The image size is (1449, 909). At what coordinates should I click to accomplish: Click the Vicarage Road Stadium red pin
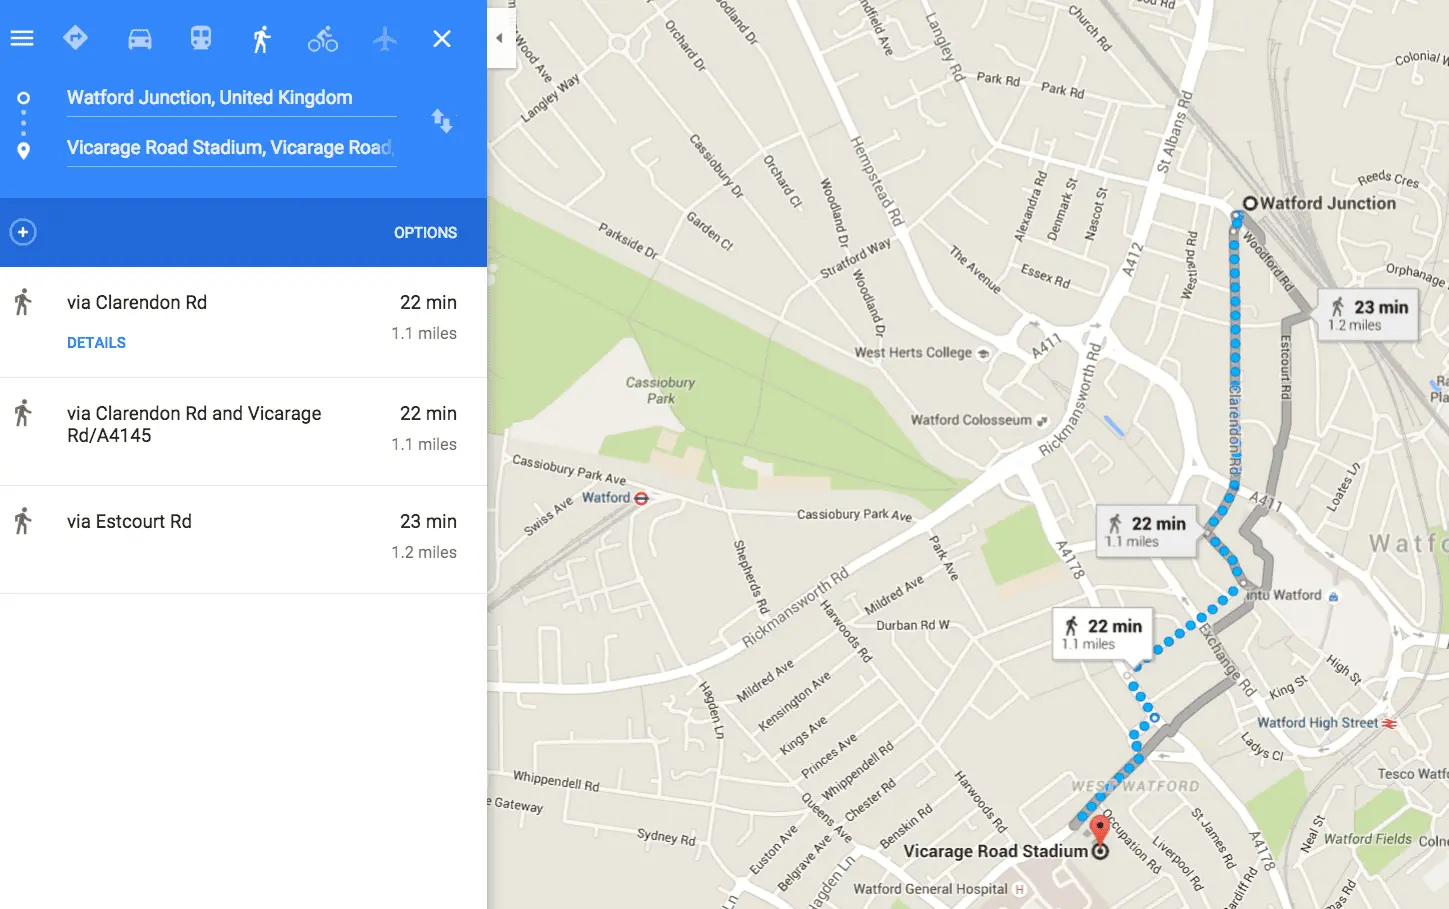1099,831
